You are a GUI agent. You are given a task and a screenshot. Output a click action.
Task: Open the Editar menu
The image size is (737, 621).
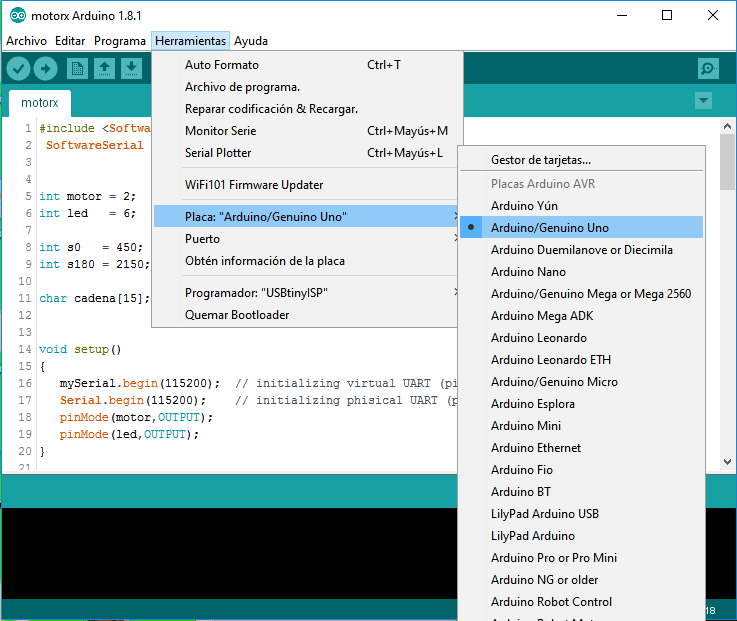point(70,41)
